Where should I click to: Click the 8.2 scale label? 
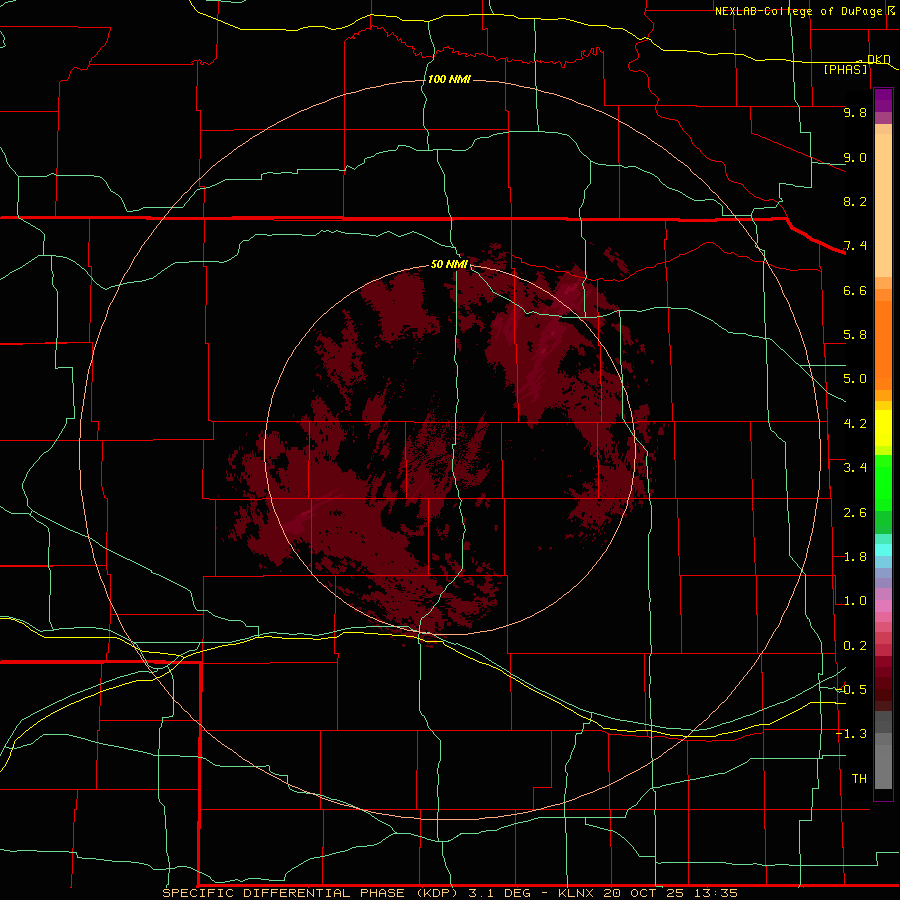tap(855, 201)
